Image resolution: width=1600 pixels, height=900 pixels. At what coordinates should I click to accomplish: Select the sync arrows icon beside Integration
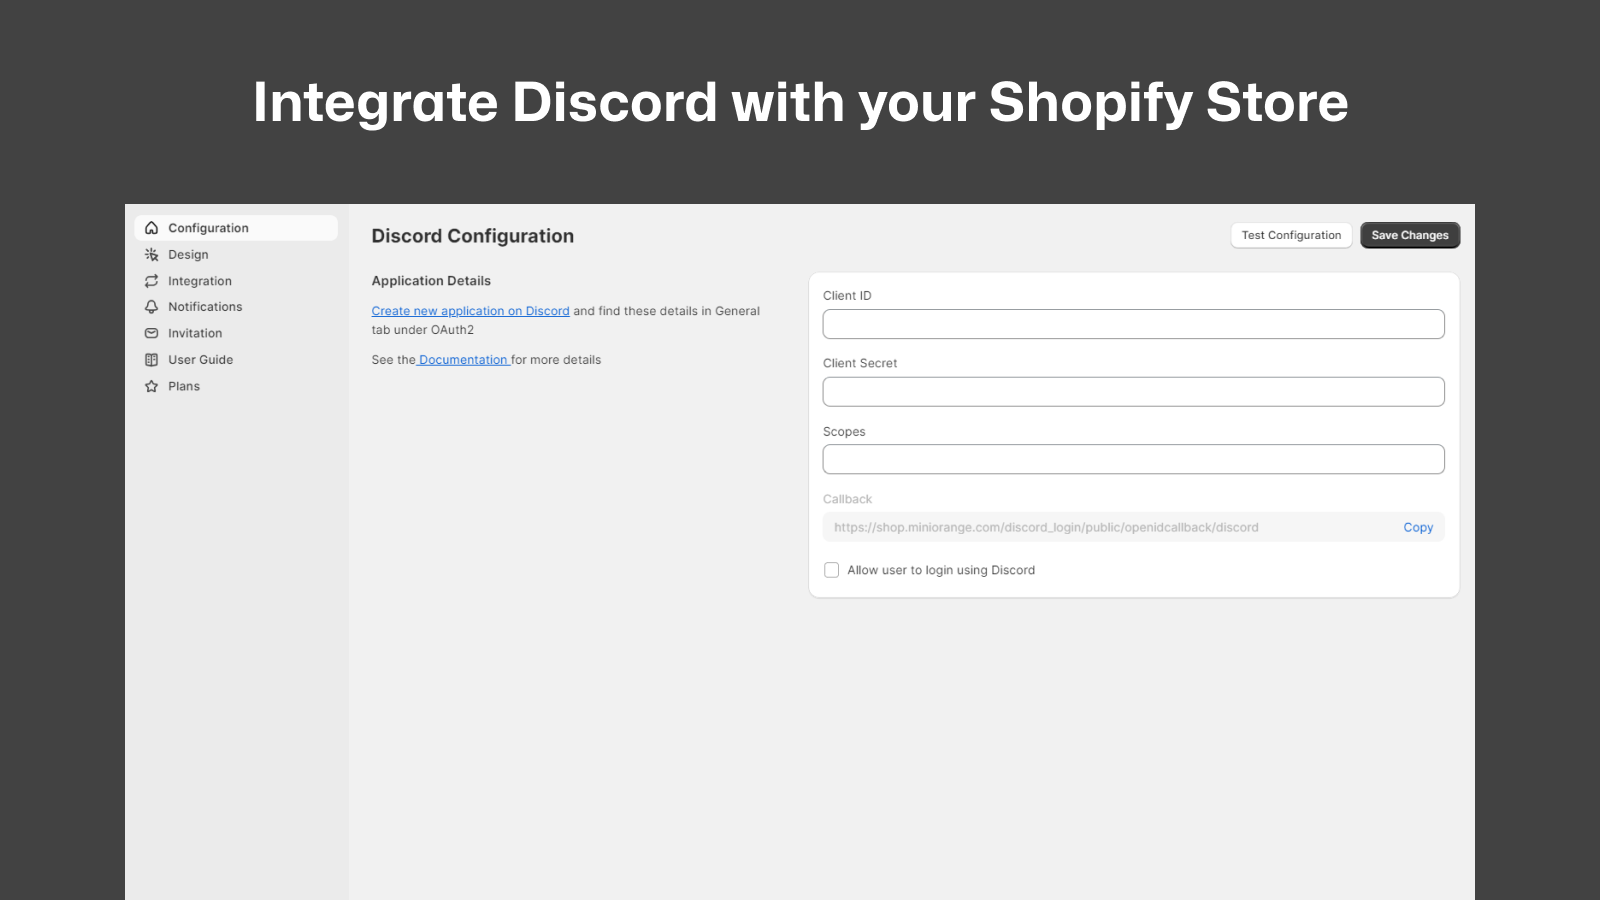coord(151,280)
